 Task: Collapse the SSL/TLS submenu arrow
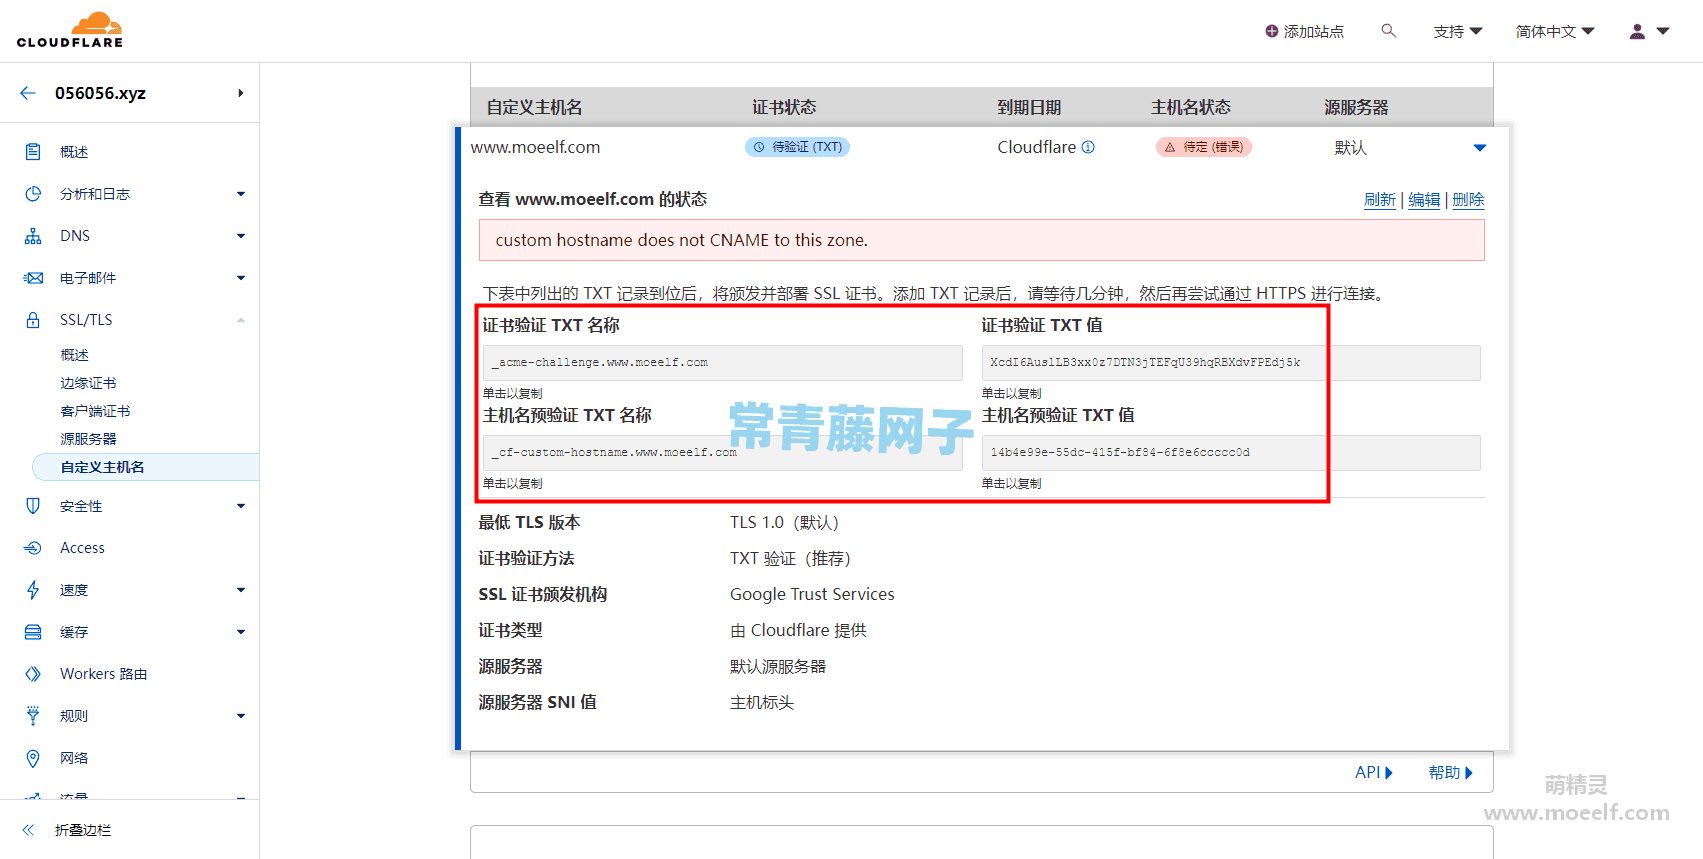pos(241,320)
